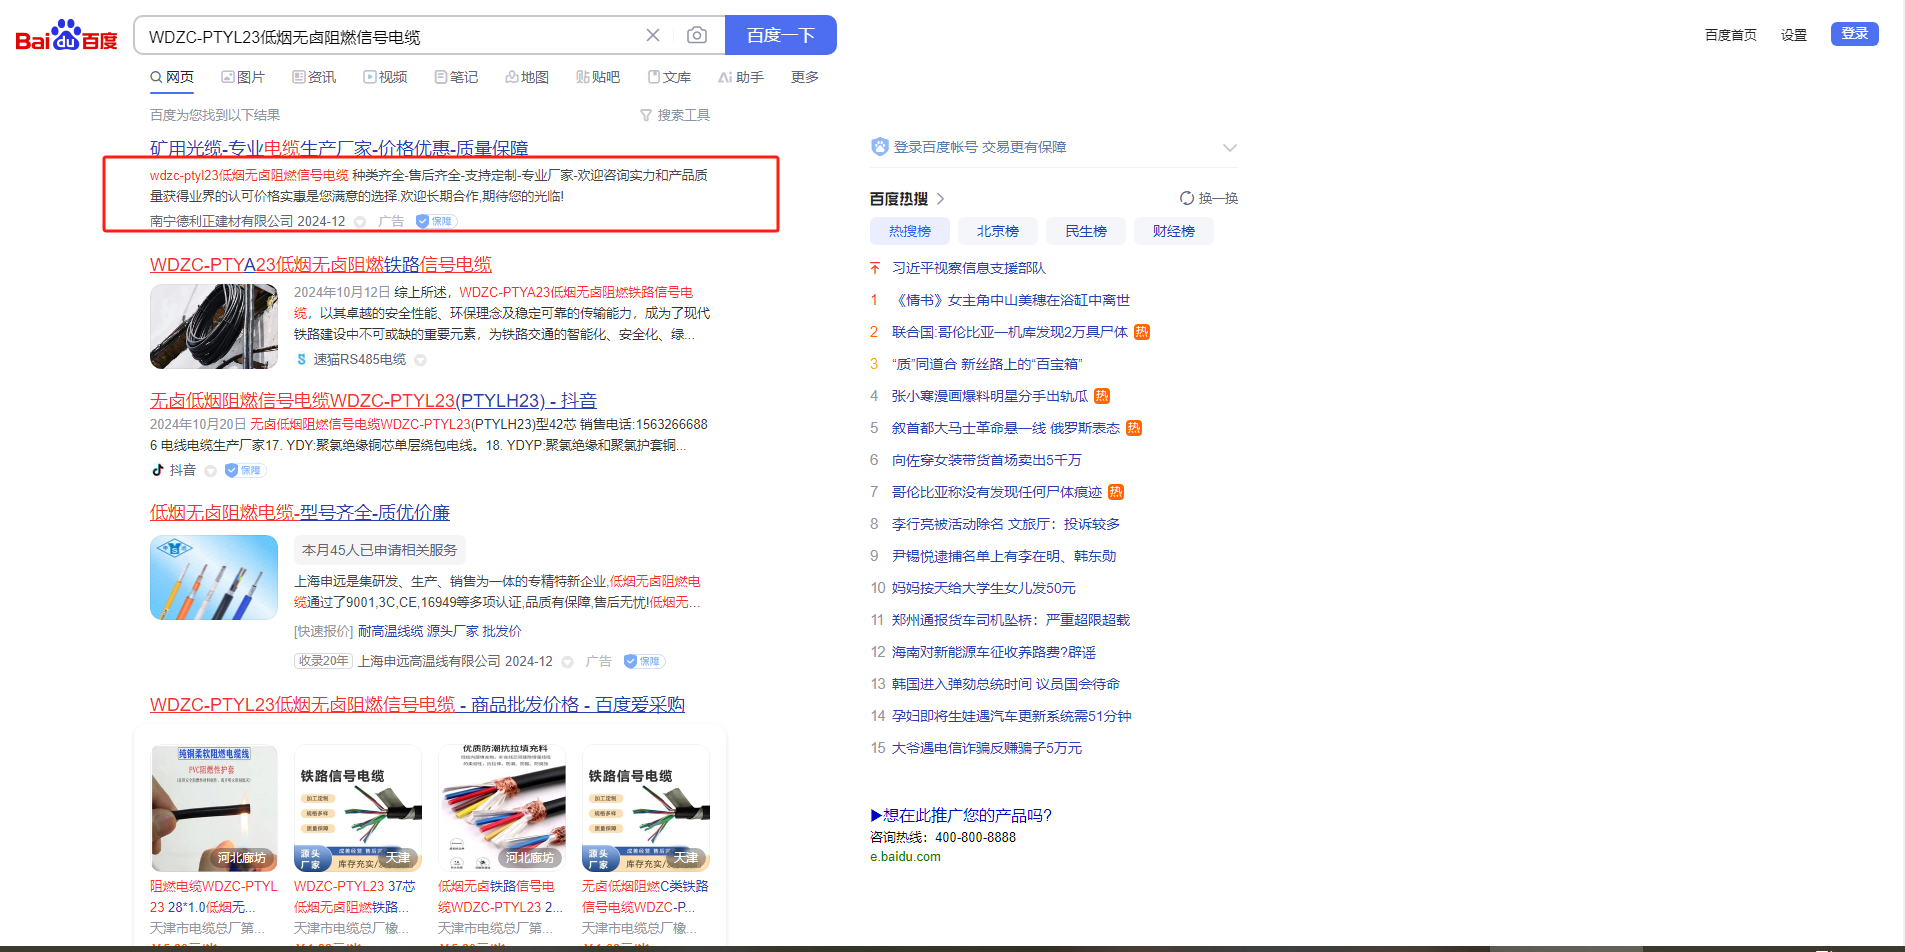Click the refresh icon next to 换一换
Screen dimensions: 1905x952
click(x=1186, y=198)
